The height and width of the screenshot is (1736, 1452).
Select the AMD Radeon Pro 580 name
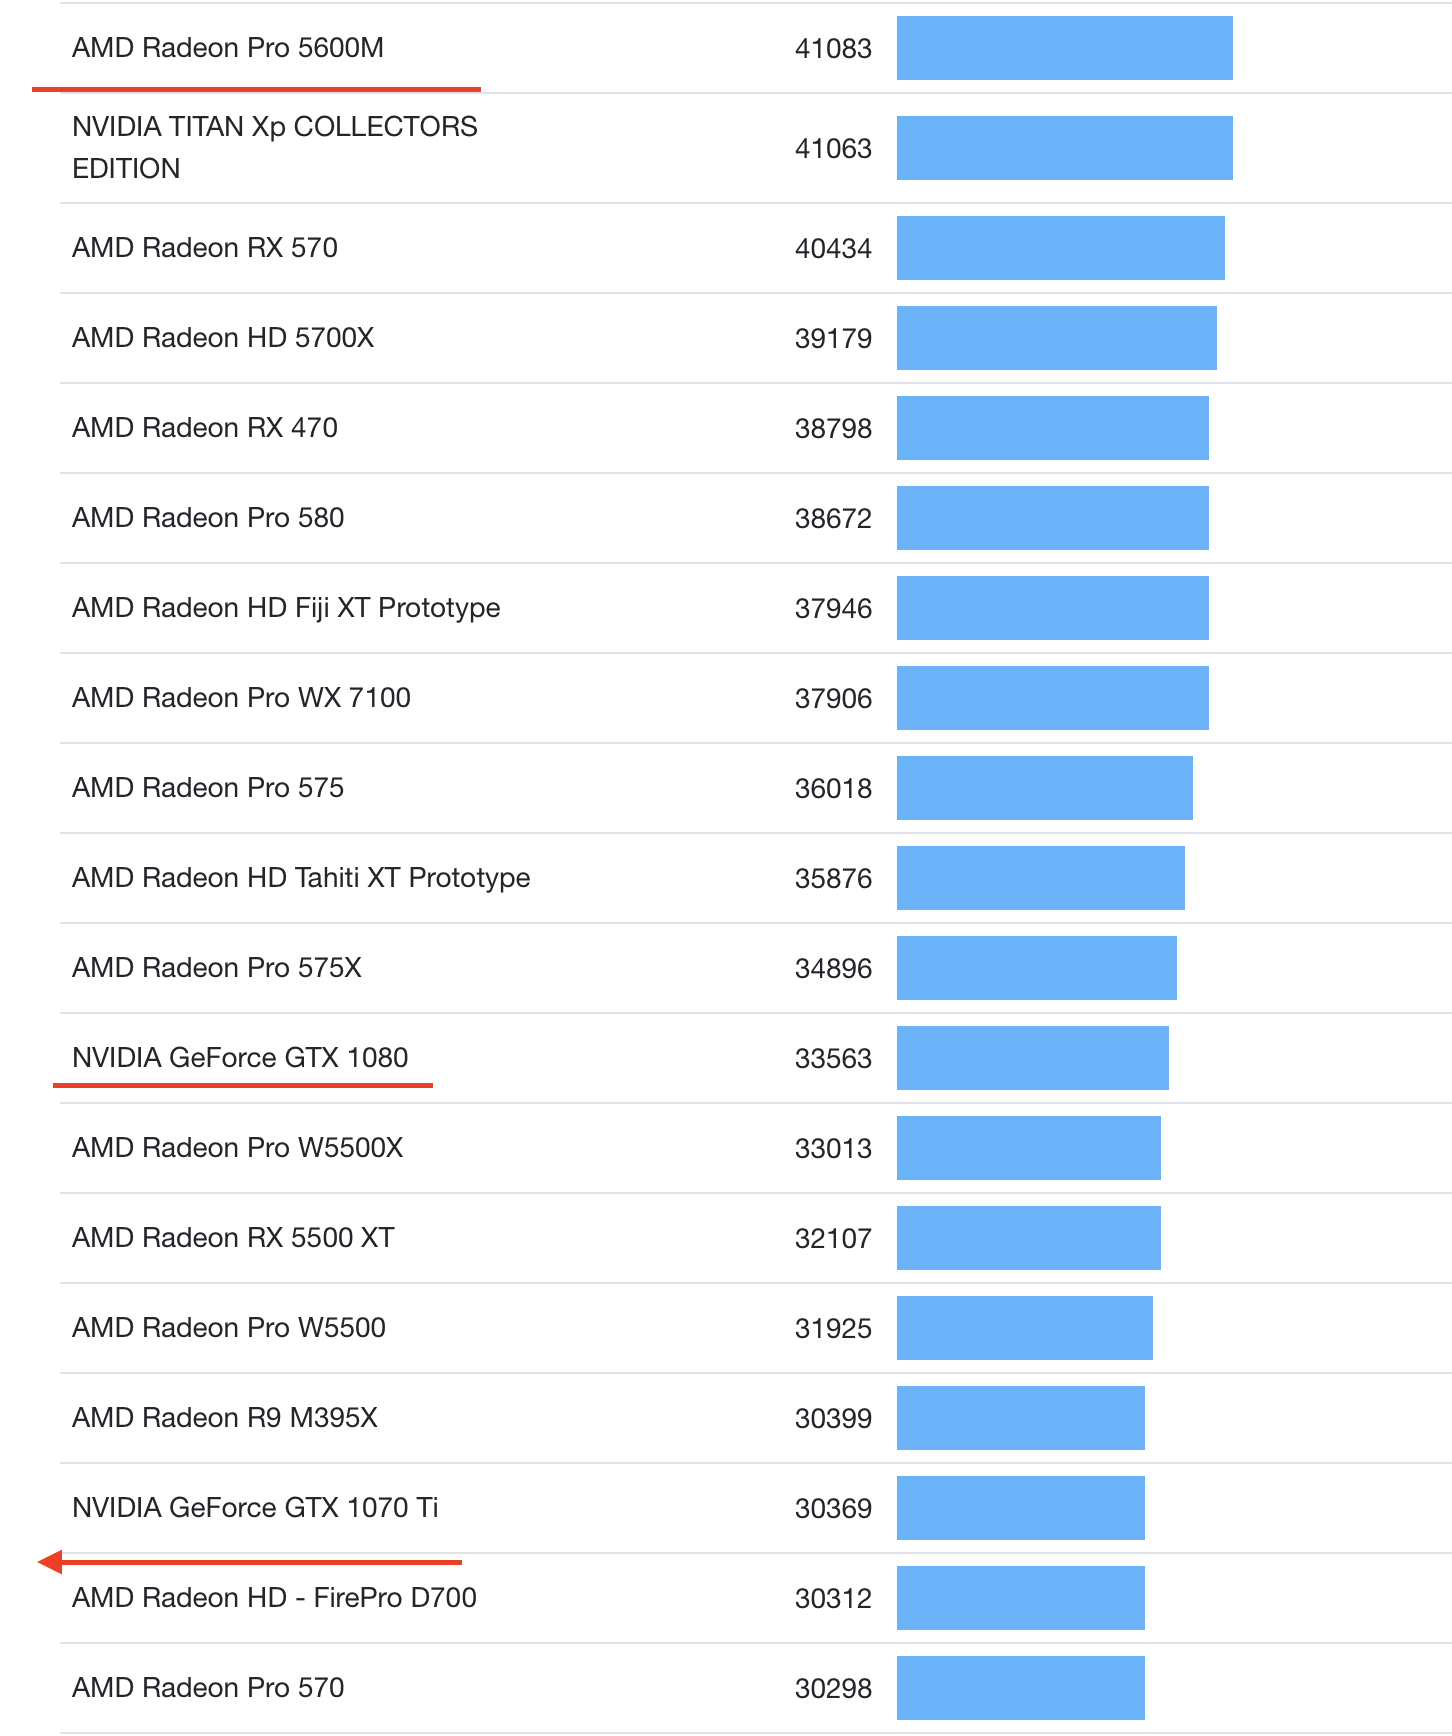[x=208, y=518]
